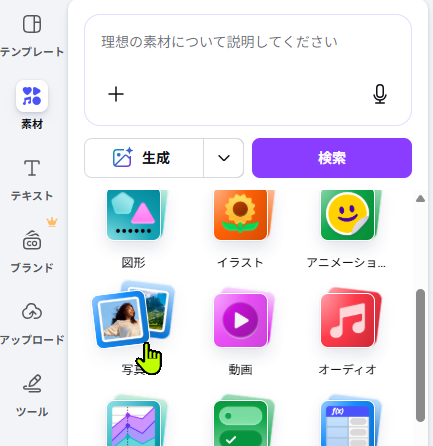Click the 動画 label text
This screenshot has height=446, width=433.
pyautogui.click(x=240, y=369)
